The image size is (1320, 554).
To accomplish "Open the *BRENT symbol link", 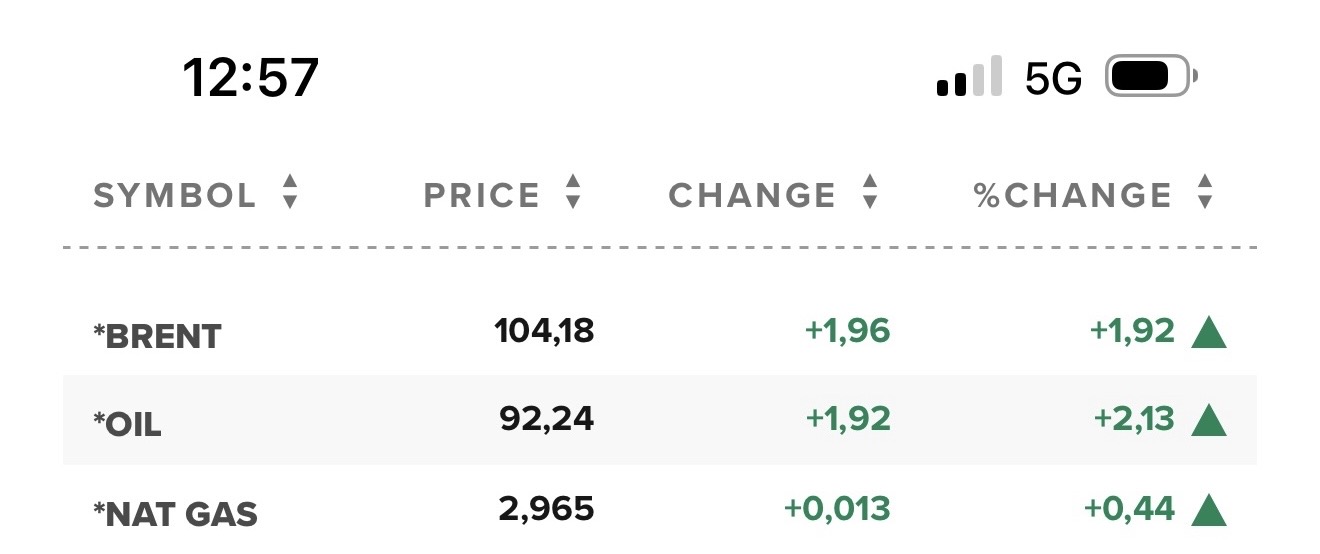I will coord(157,337).
